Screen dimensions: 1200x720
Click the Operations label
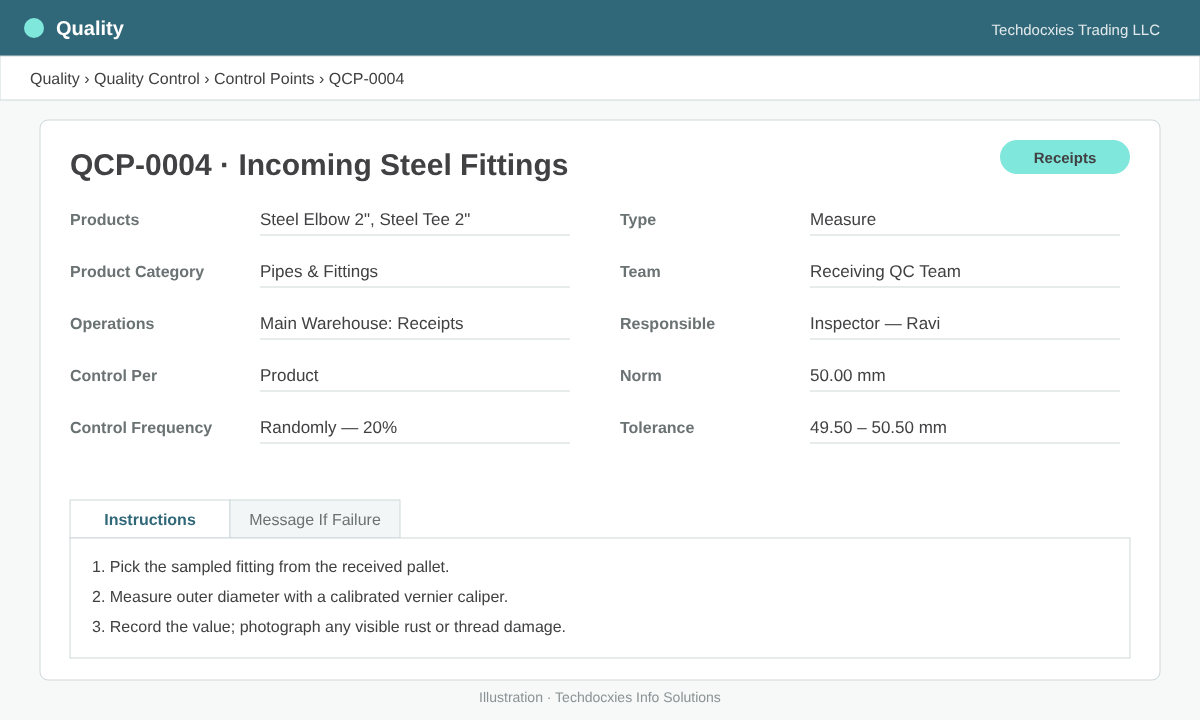click(112, 324)
